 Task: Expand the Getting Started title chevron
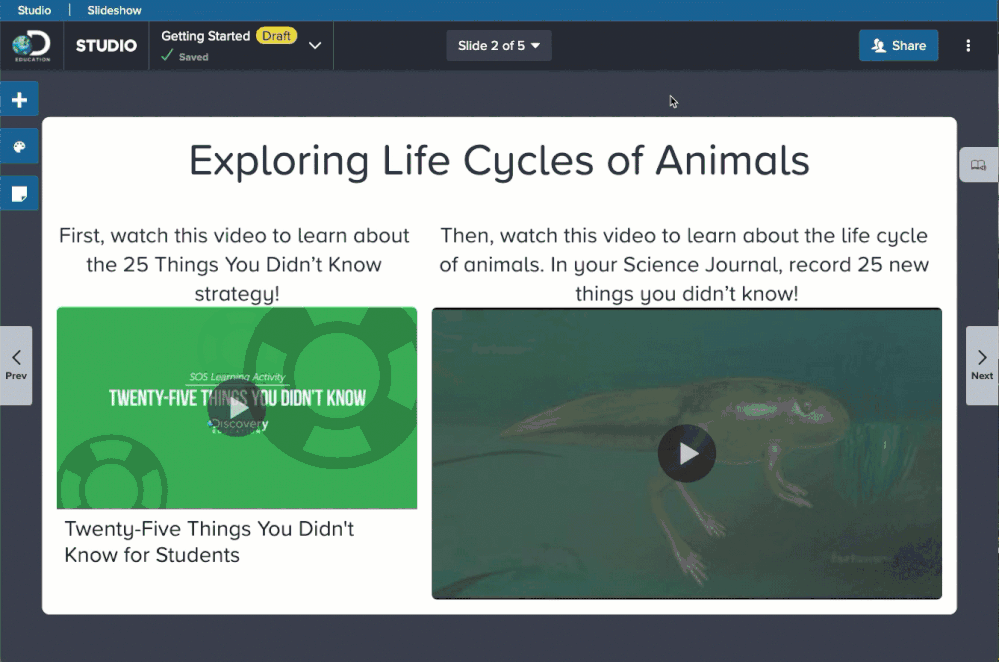(x=314, y=45)
